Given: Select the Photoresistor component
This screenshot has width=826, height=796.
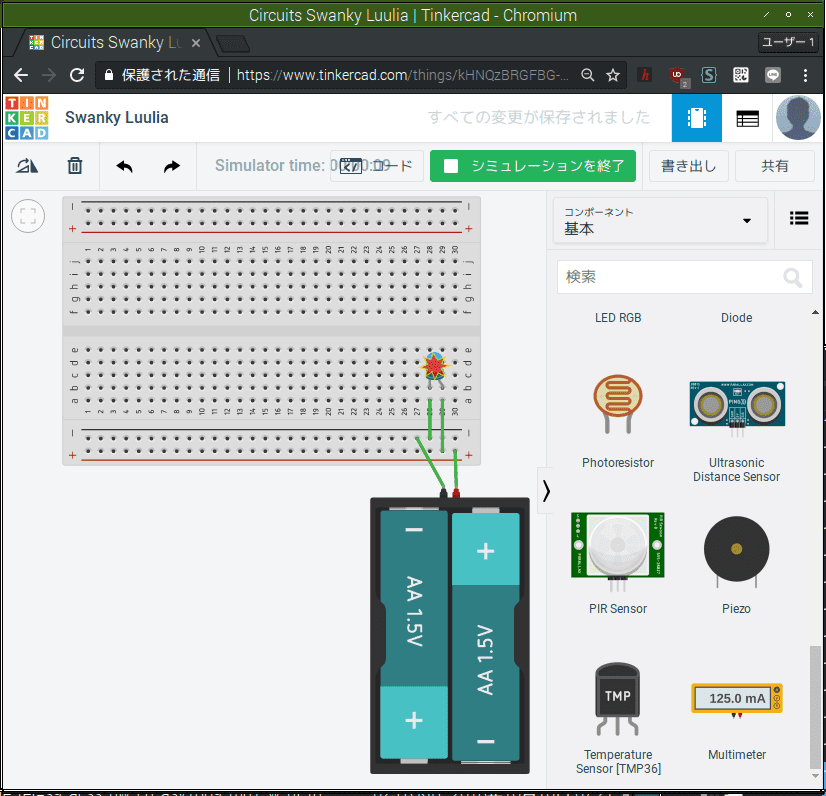Looking at the screenshot, I should click(617, 421).
